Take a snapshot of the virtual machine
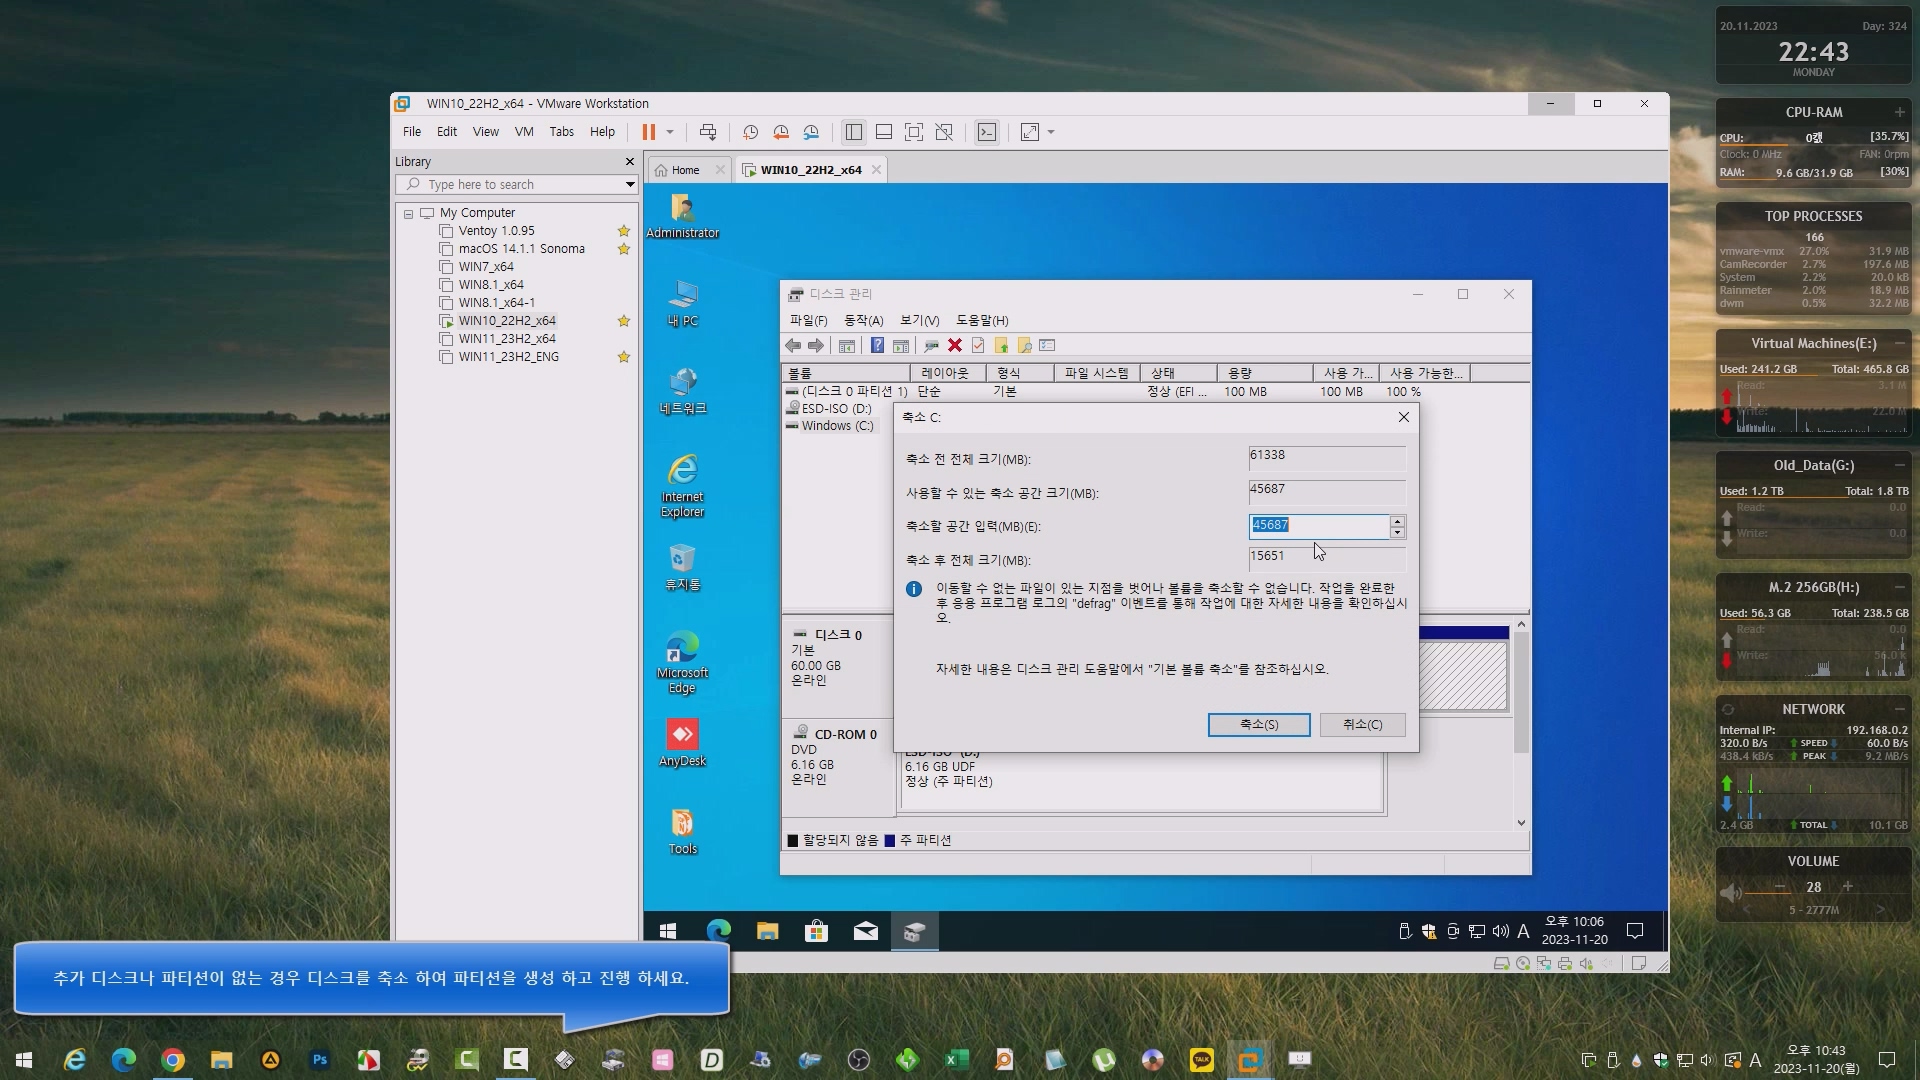The image size is (1920, 1080). [x=750, y=132]
